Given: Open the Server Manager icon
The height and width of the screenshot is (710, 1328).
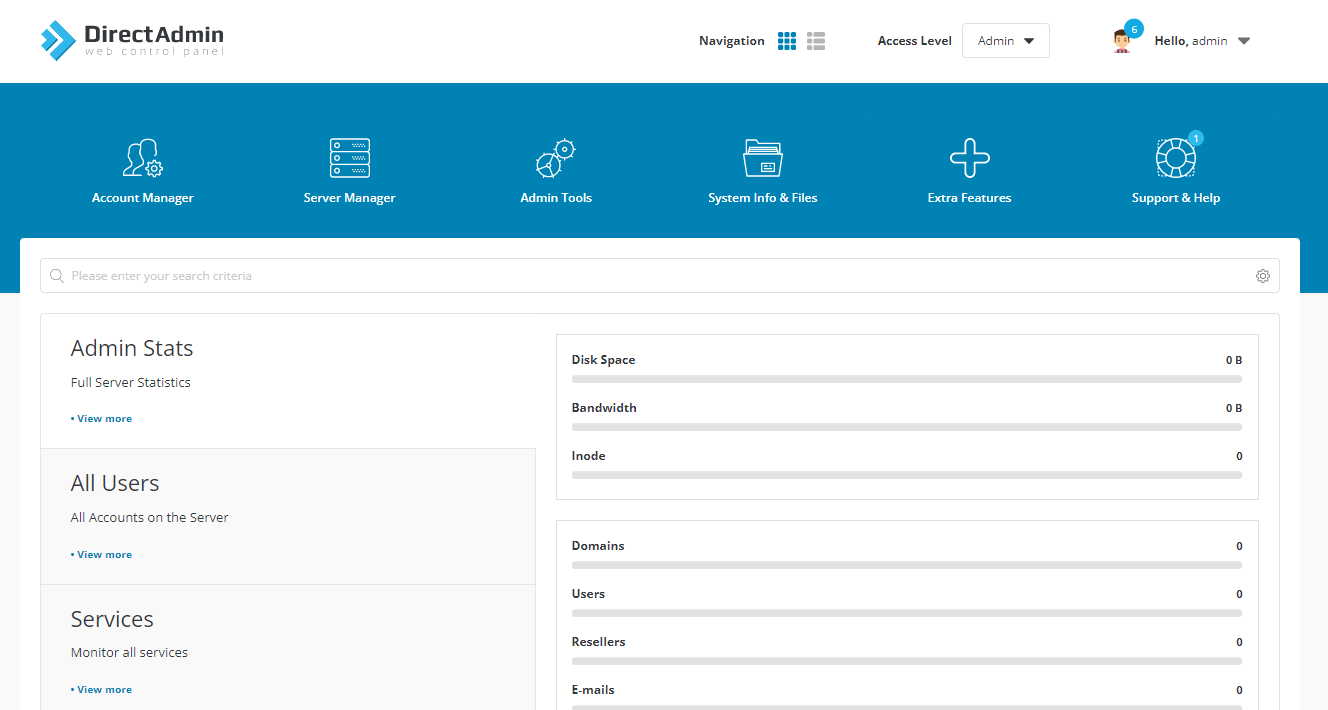Looking at the screenshot, I should 349,158.
